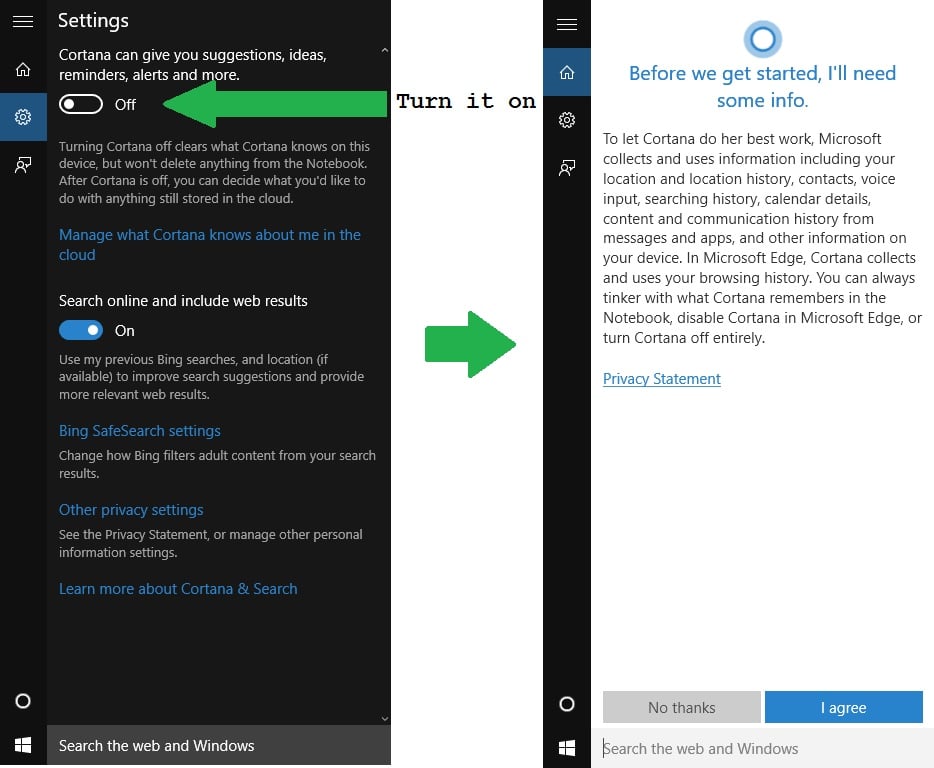Open the hamburger menu in the Settings panel
Viewport: 934px width, 768px height.
[23, 22]
